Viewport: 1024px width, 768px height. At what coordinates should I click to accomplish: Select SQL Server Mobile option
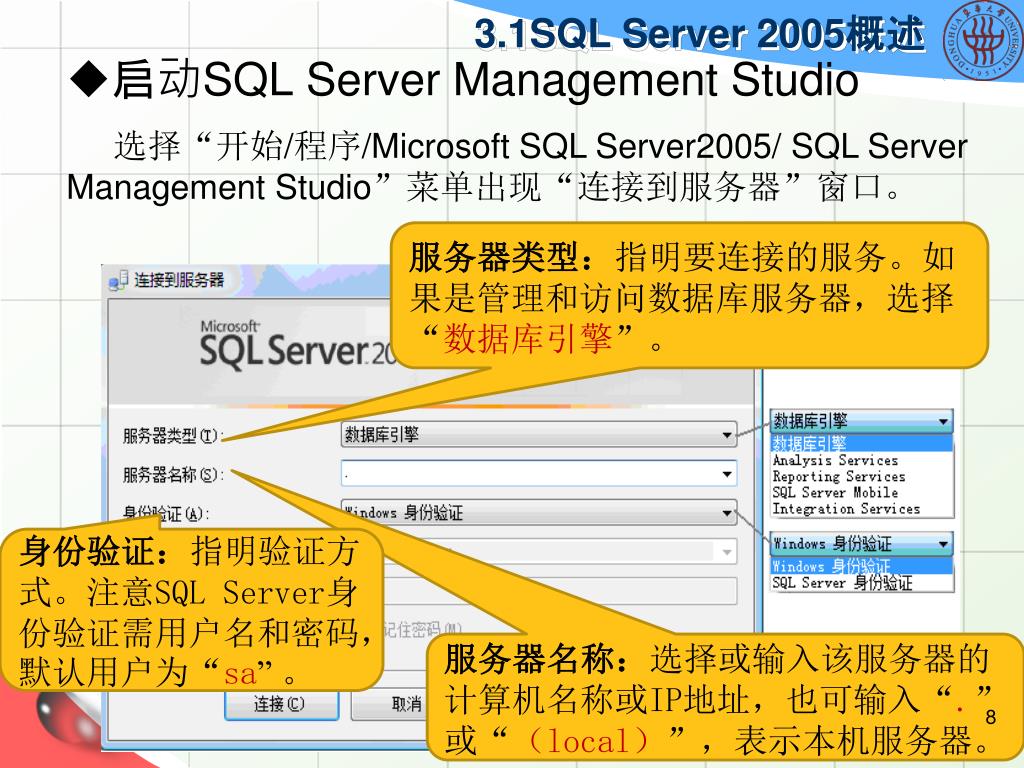[835, 492]
